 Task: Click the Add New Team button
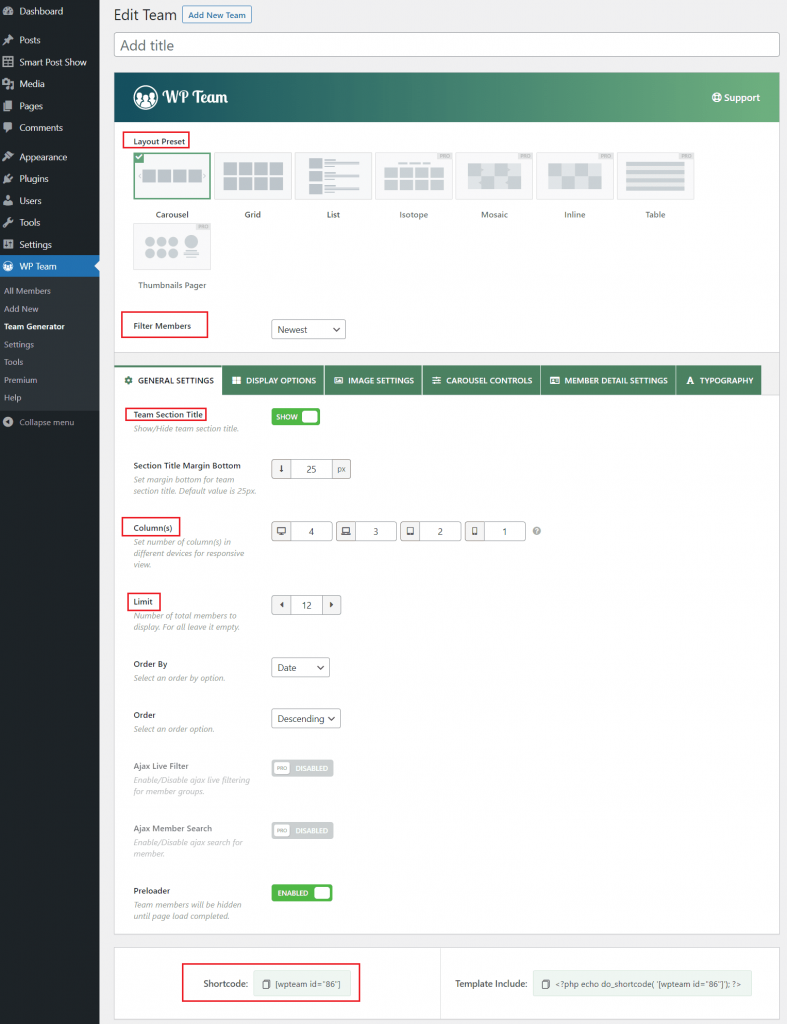[217, 15]
